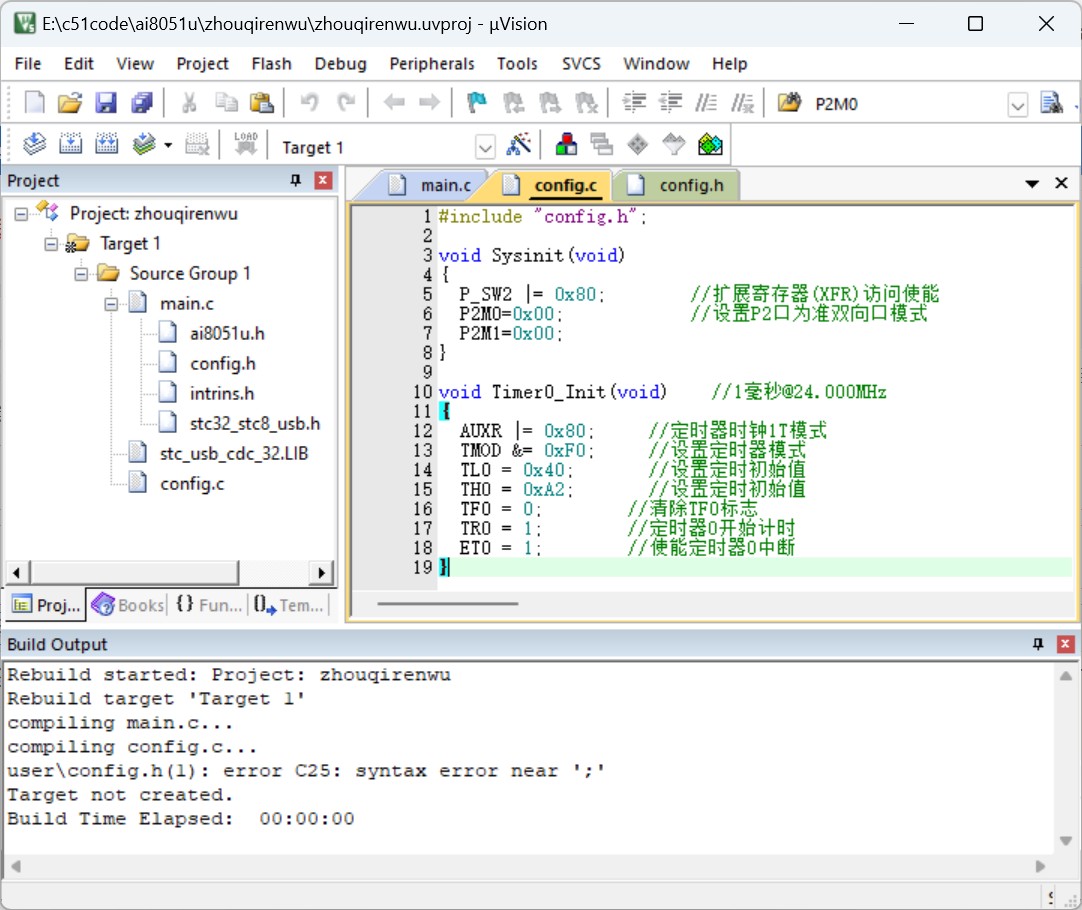Collapse the Project: zhouqirenwu tree node
Viewport: 1082px width, 910px height.
21,214
